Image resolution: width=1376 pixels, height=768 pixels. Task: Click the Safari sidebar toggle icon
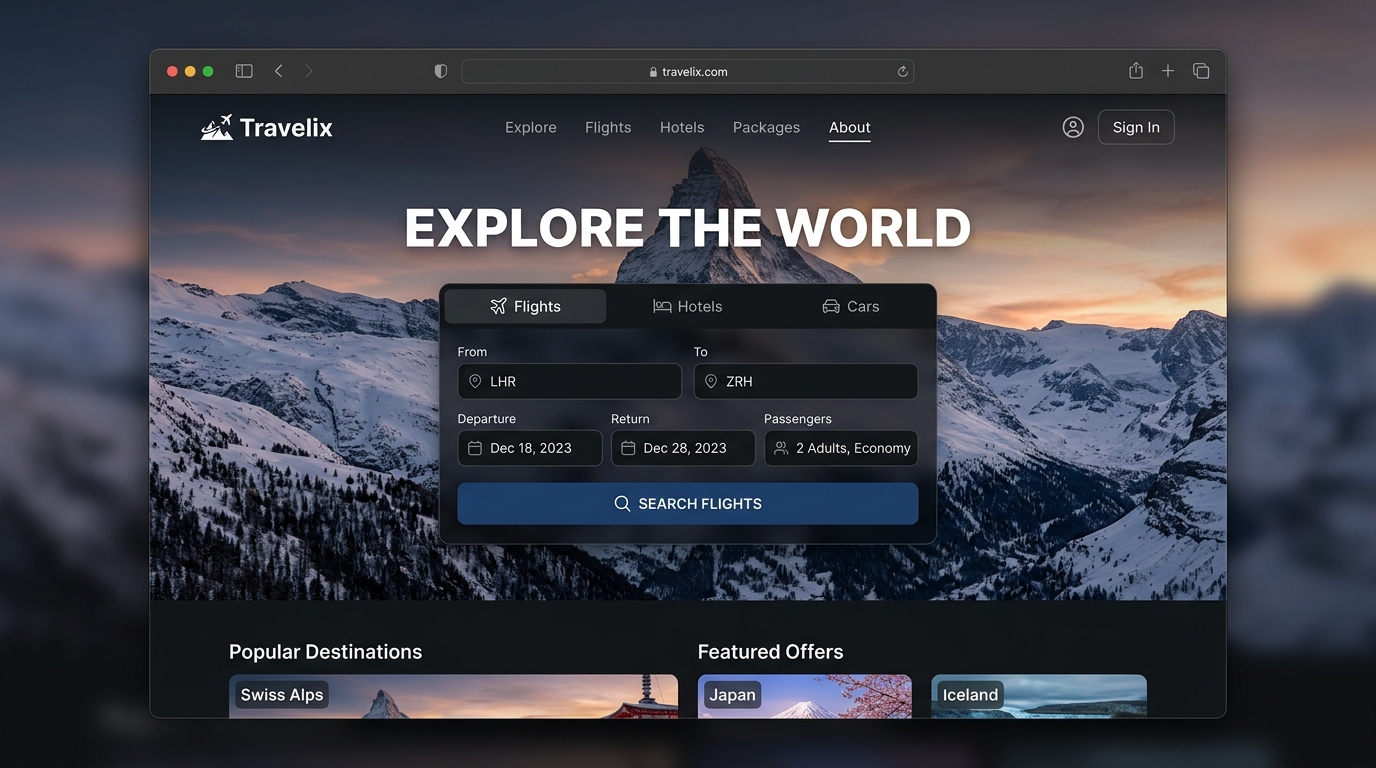(244, 71)
